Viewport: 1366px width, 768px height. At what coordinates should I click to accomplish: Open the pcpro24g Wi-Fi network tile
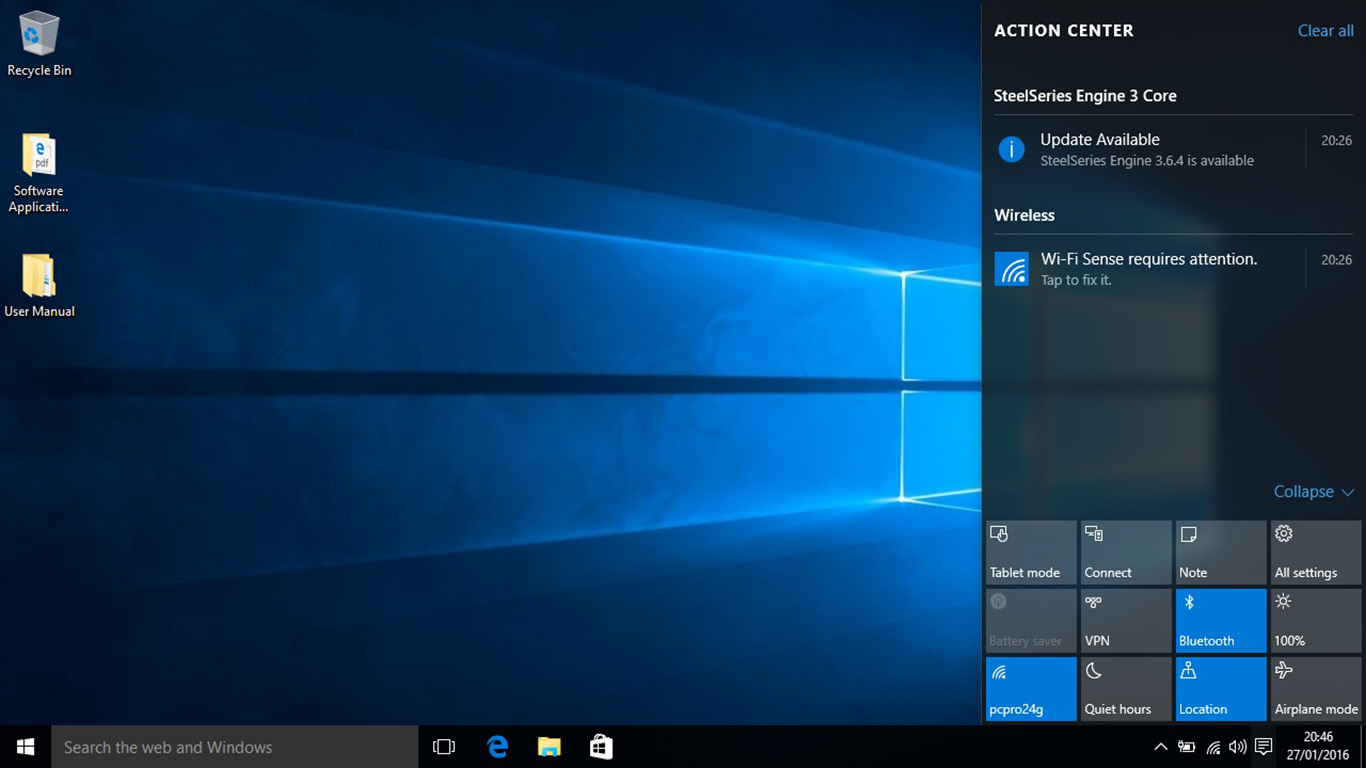pyautogui.click(x=1031, y=688)
